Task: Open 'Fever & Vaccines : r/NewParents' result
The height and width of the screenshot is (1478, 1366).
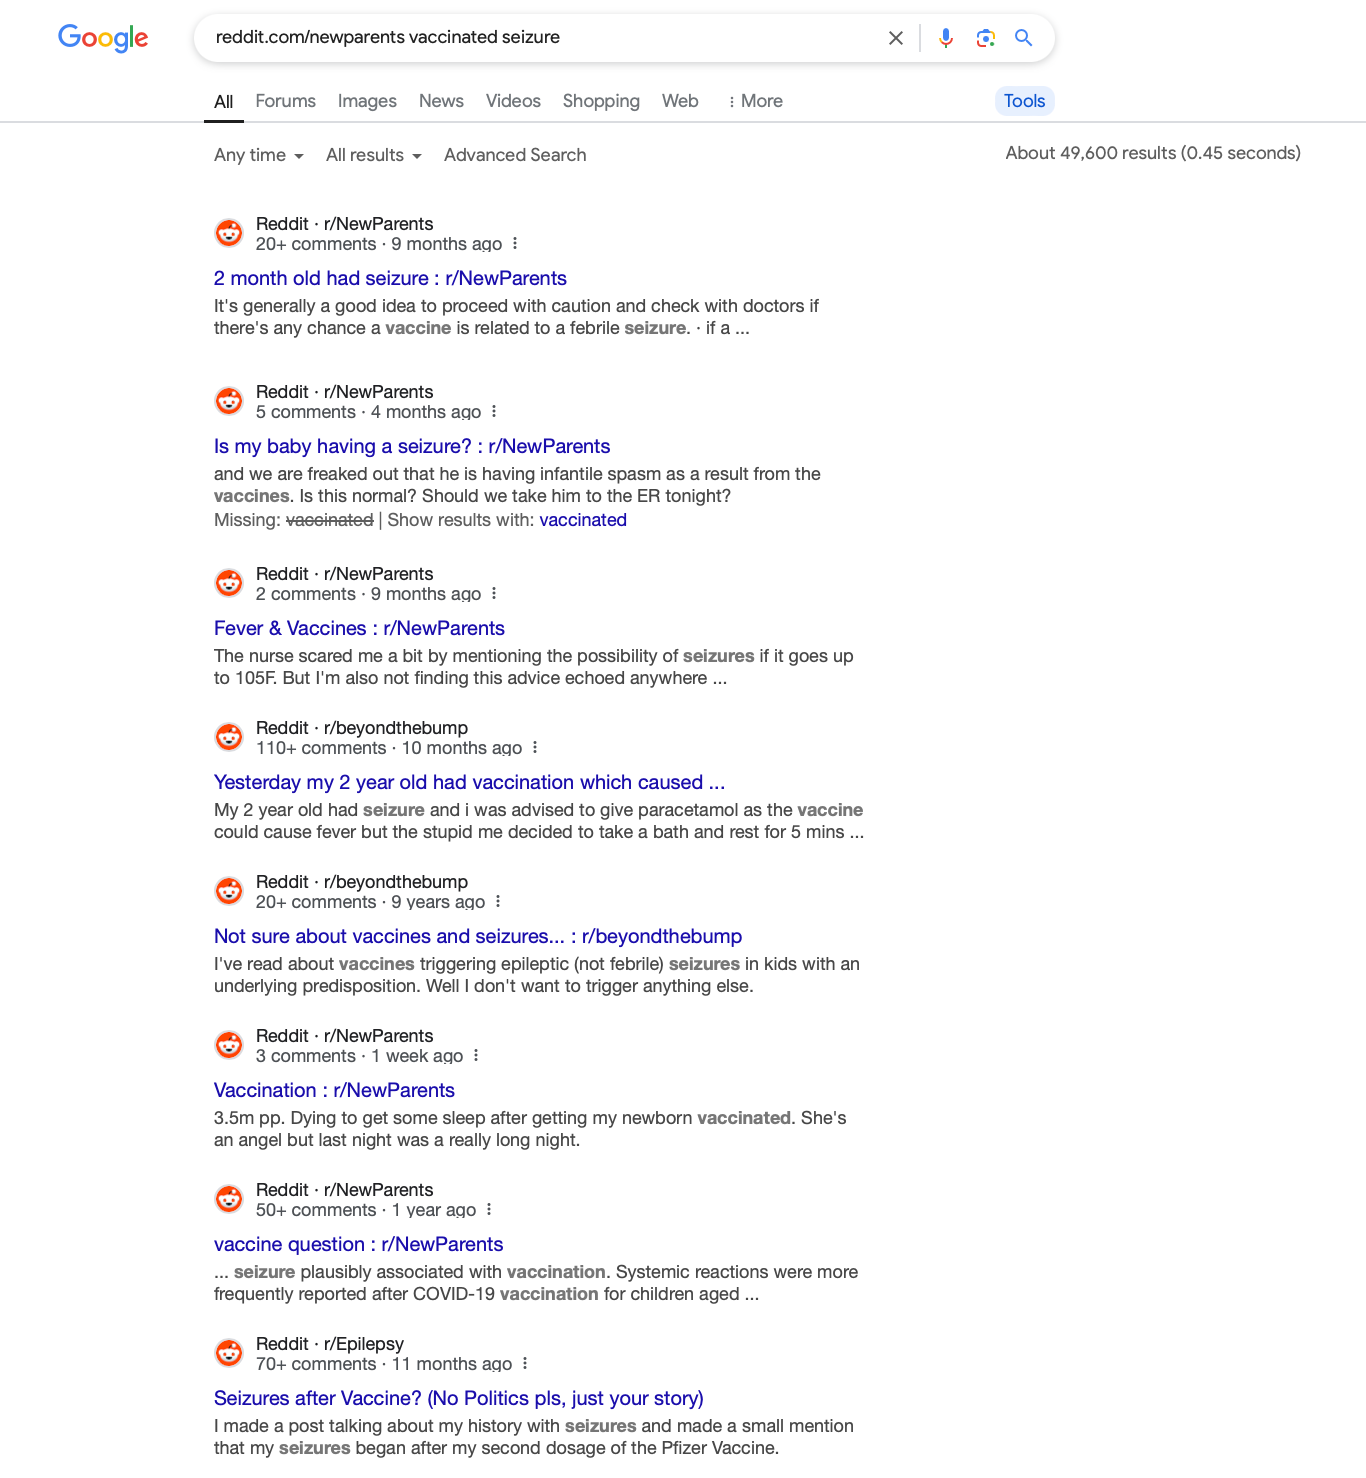Action: (359, 628)
